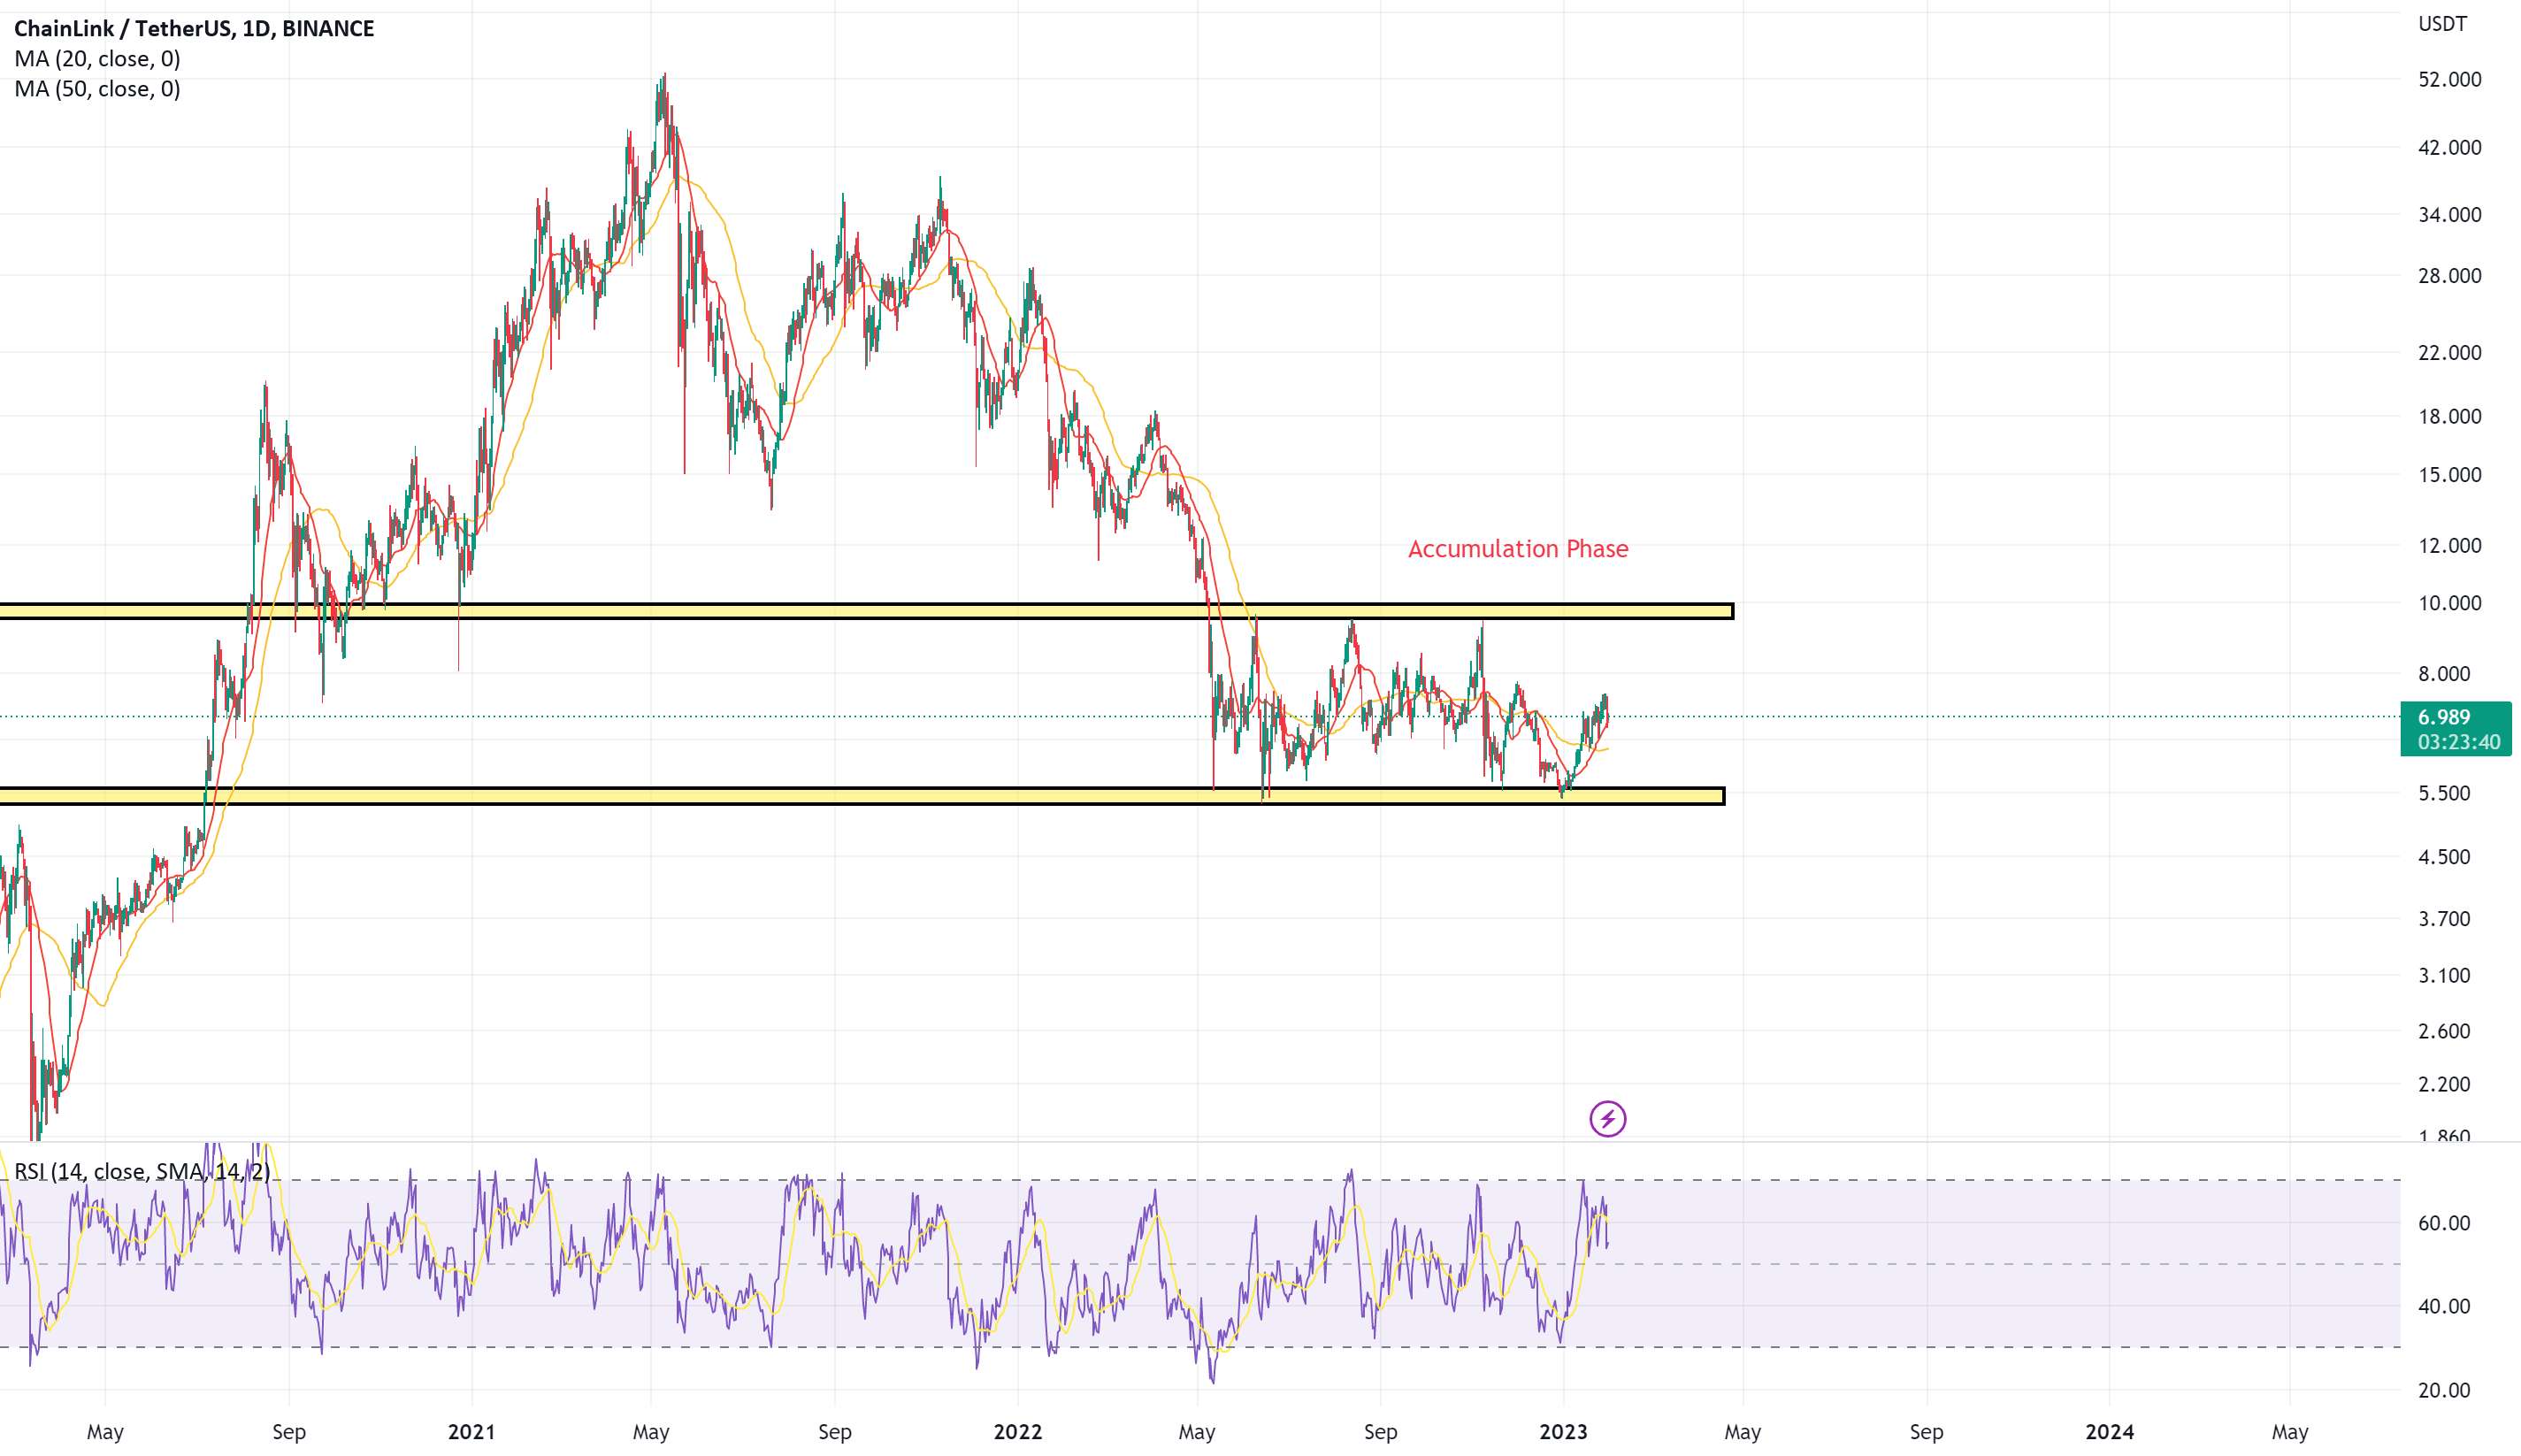Click the 28.000 price axis label
Viewport: 2521px width, 1456px height.
point(2449,276)
